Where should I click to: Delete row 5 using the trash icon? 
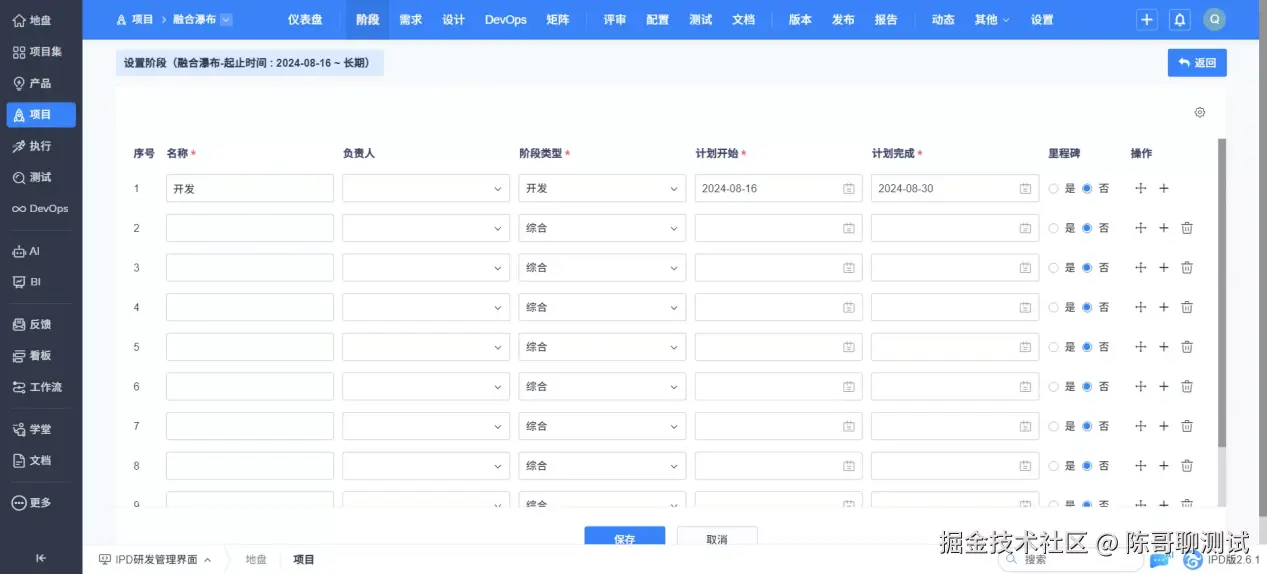(x=1187, y=347)
